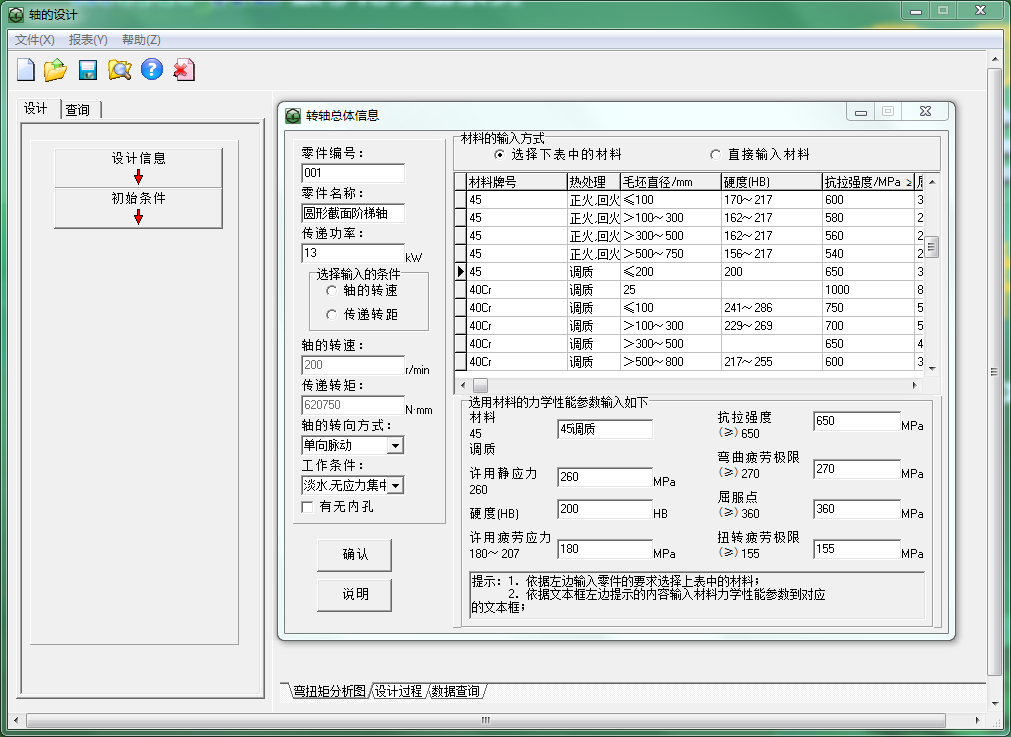This screenshot has width=1011, height=737.
Task: Switch to the 查询 tab
Action: [79, 110]
